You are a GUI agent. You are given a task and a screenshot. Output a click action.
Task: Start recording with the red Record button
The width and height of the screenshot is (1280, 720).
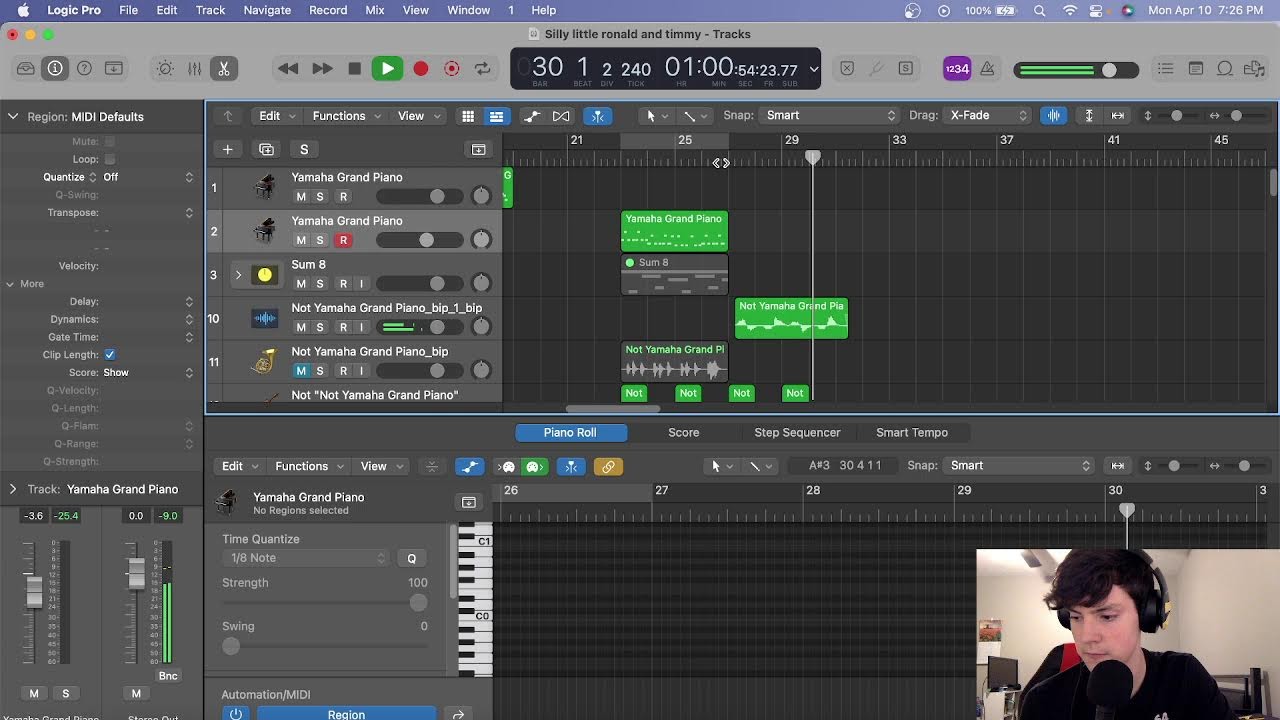click(x=421, y=69)
